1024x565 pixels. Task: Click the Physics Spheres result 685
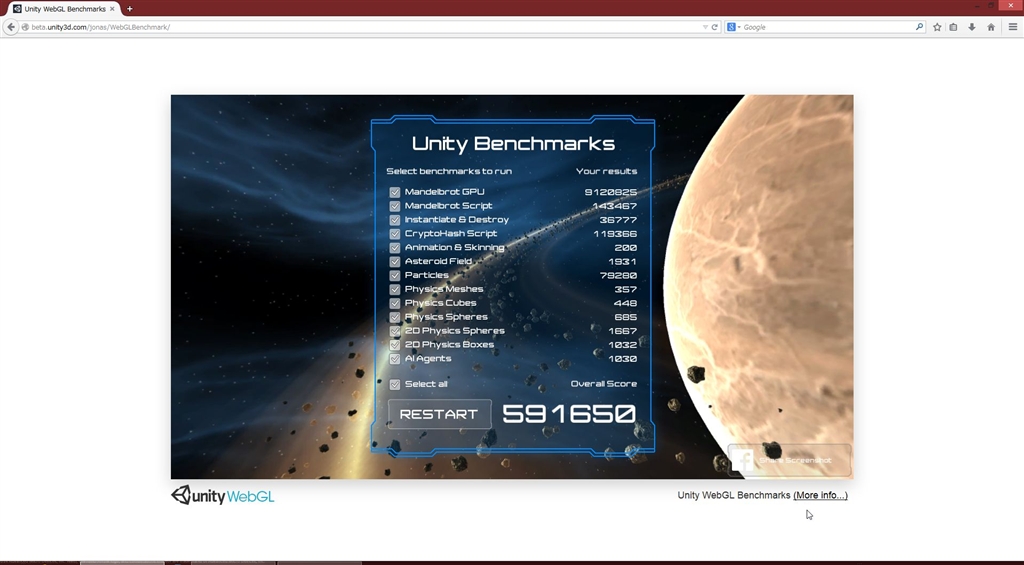[626, 317]
